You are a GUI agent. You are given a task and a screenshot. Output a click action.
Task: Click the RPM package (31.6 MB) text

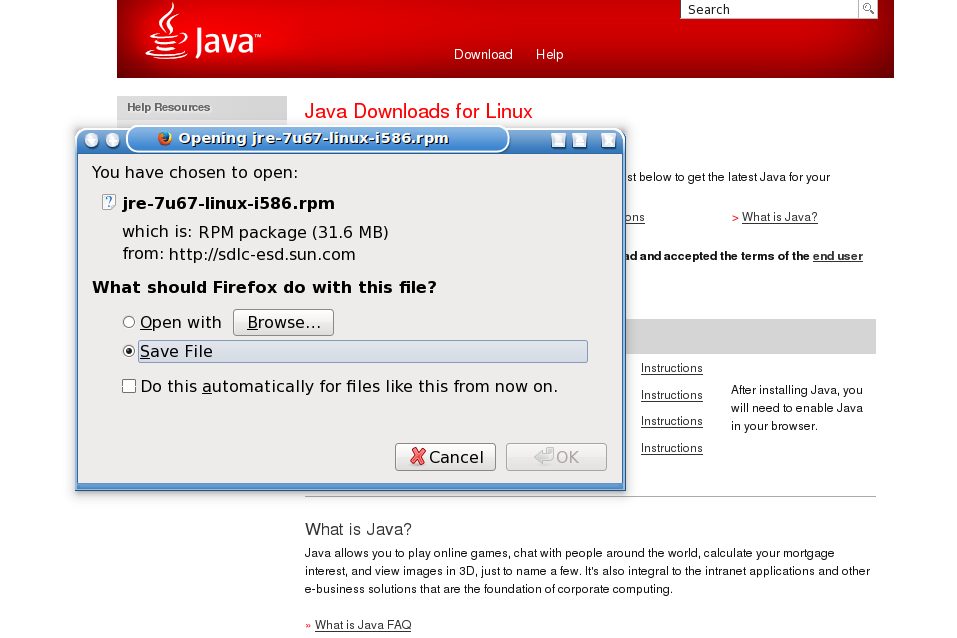pos(294,232)
